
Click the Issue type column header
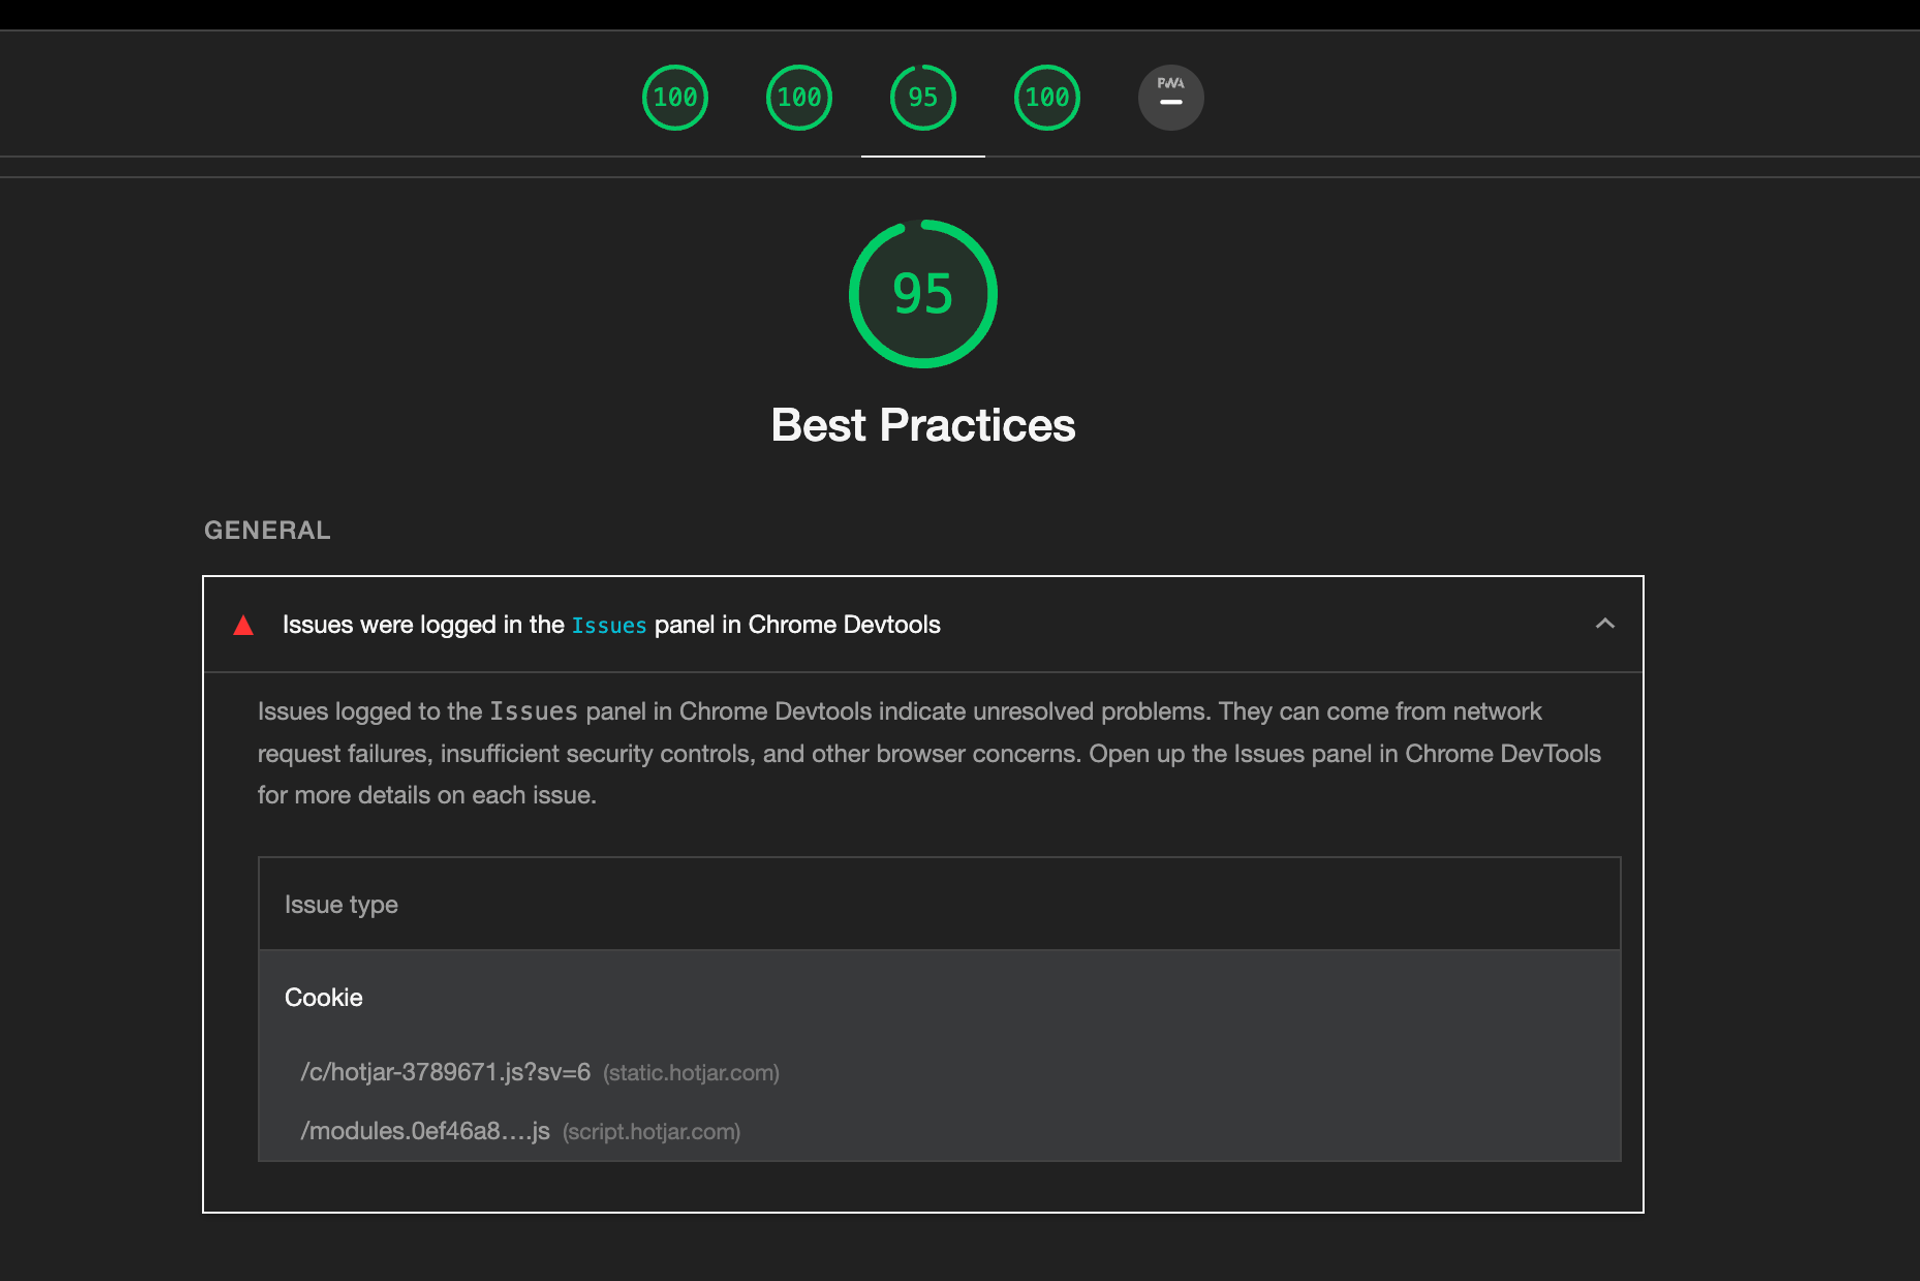pyautogui.click(x=341, y=904)
